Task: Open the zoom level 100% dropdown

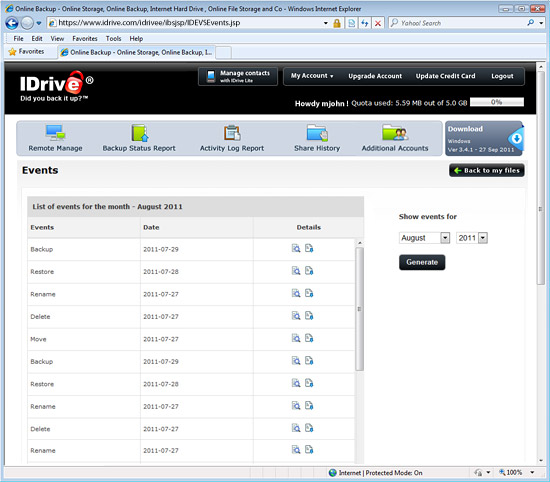Action: coord(532,473)
